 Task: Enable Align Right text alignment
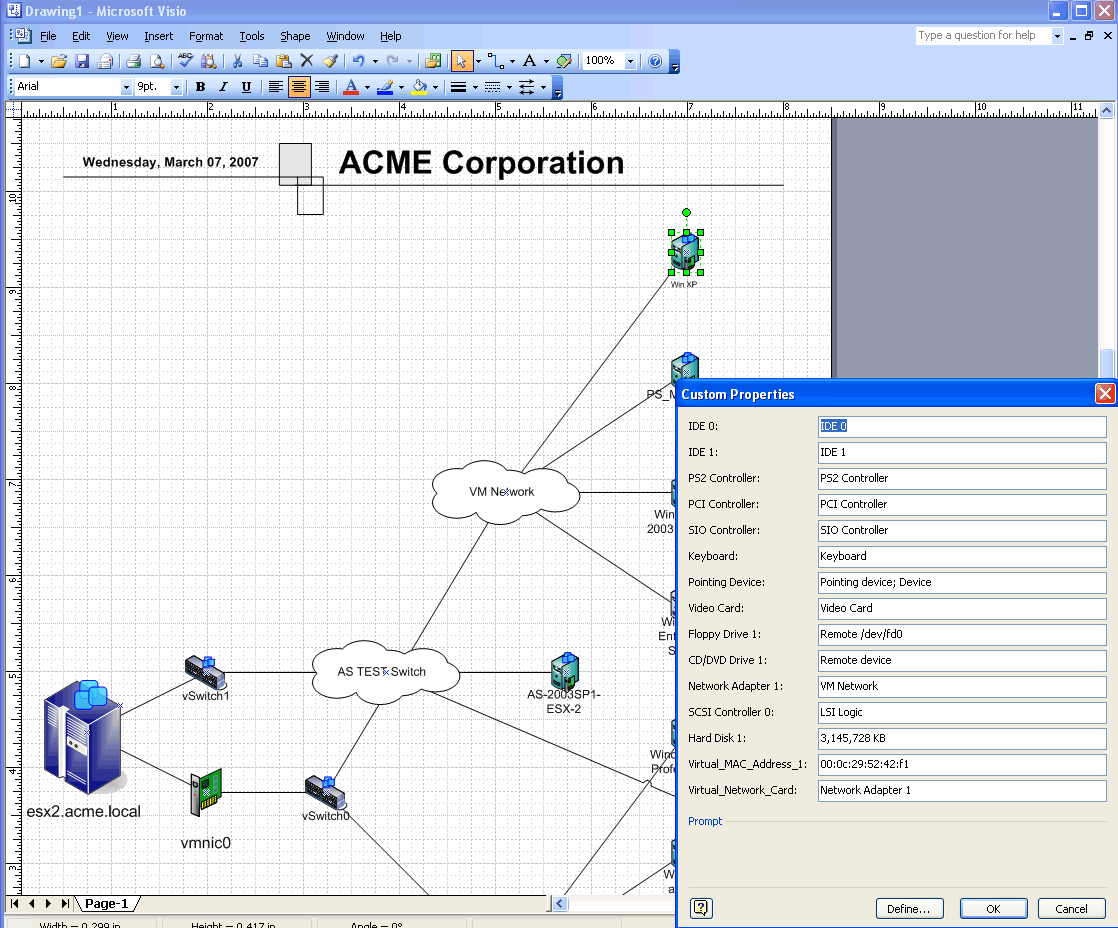click(322, 87)
